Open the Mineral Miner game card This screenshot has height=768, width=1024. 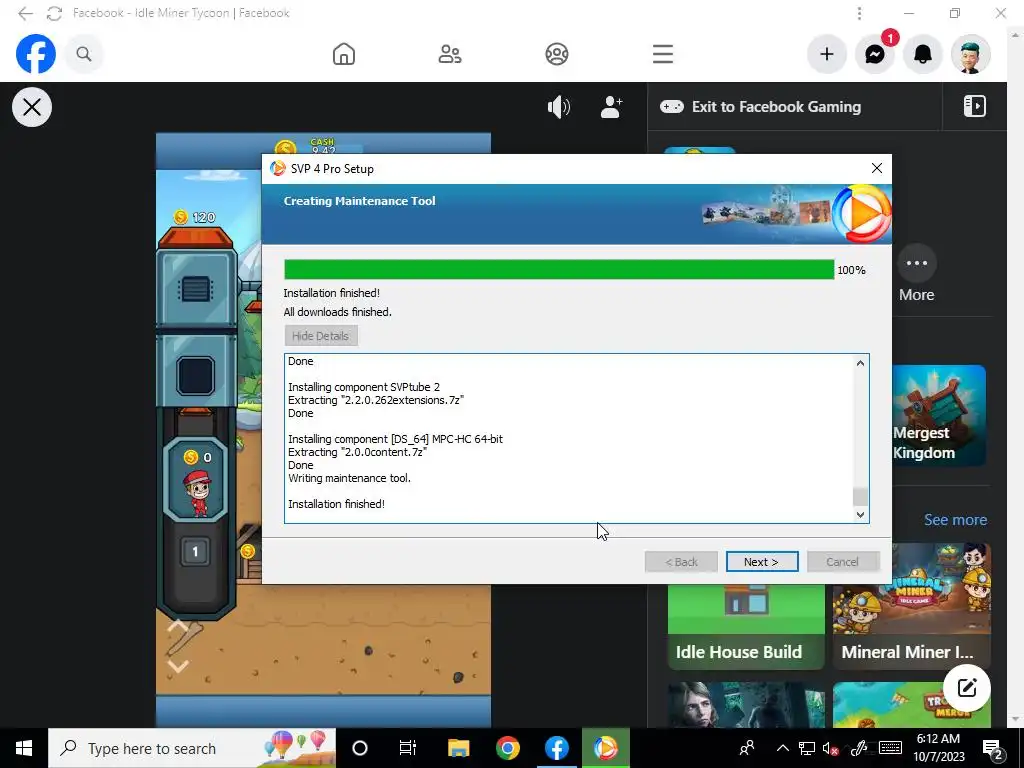click(x=912, y=606)
